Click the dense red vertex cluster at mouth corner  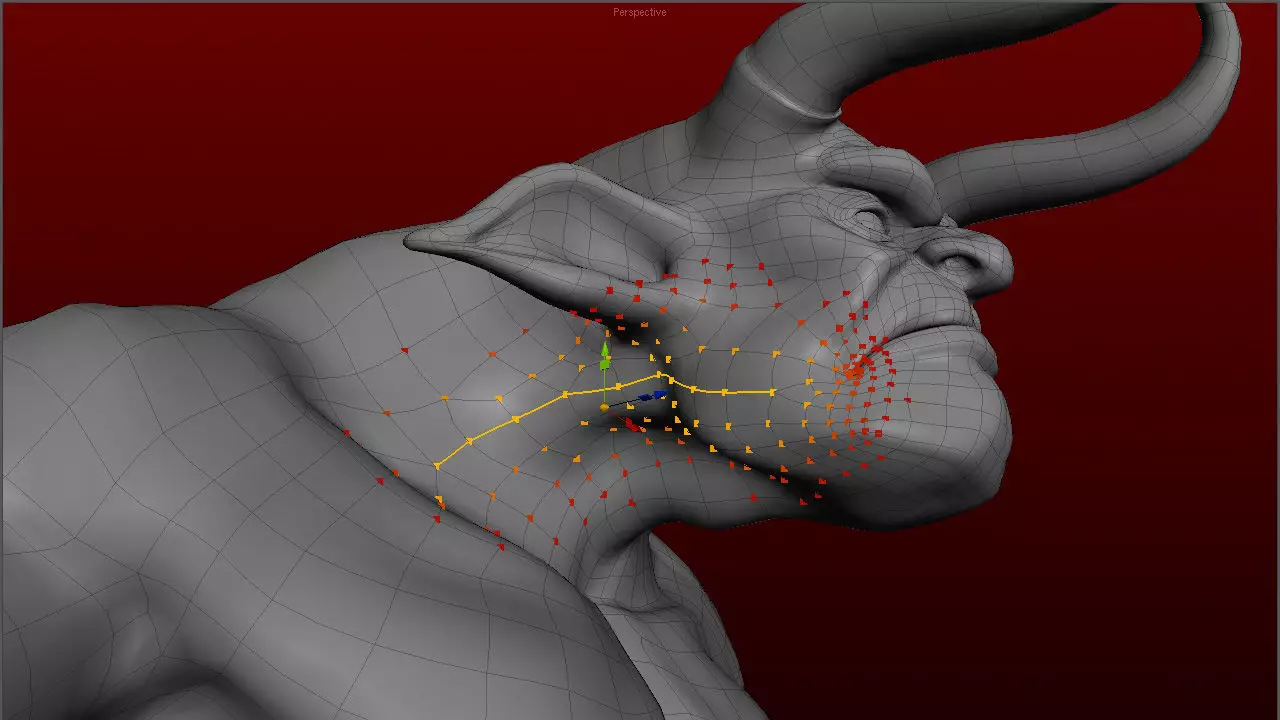click(x=855, y=371)
